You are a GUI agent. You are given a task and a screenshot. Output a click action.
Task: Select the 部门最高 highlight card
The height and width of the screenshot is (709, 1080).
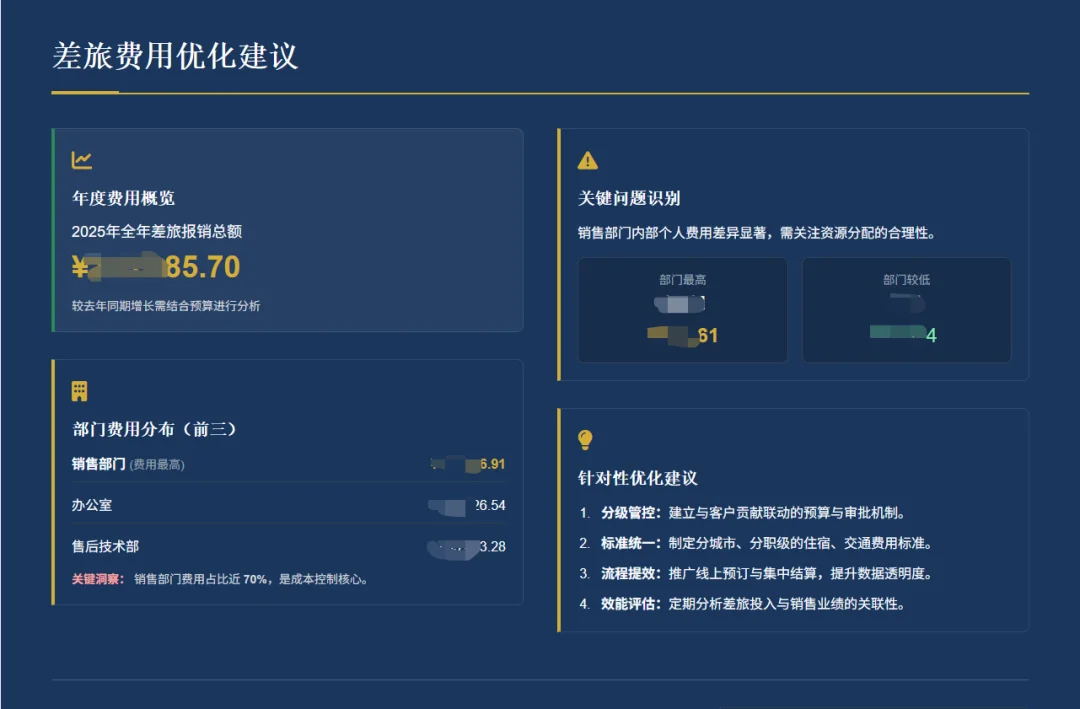[x=683, y=310]
